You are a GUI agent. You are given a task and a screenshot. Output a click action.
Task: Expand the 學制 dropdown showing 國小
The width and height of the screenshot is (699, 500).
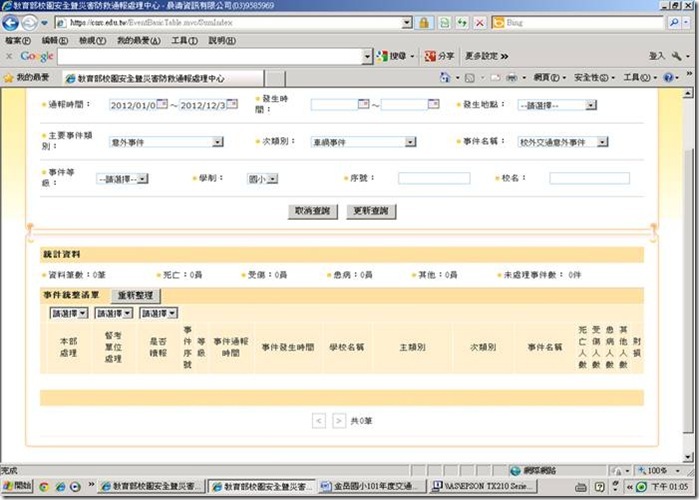pyautogui.click(x=272, y=179)
